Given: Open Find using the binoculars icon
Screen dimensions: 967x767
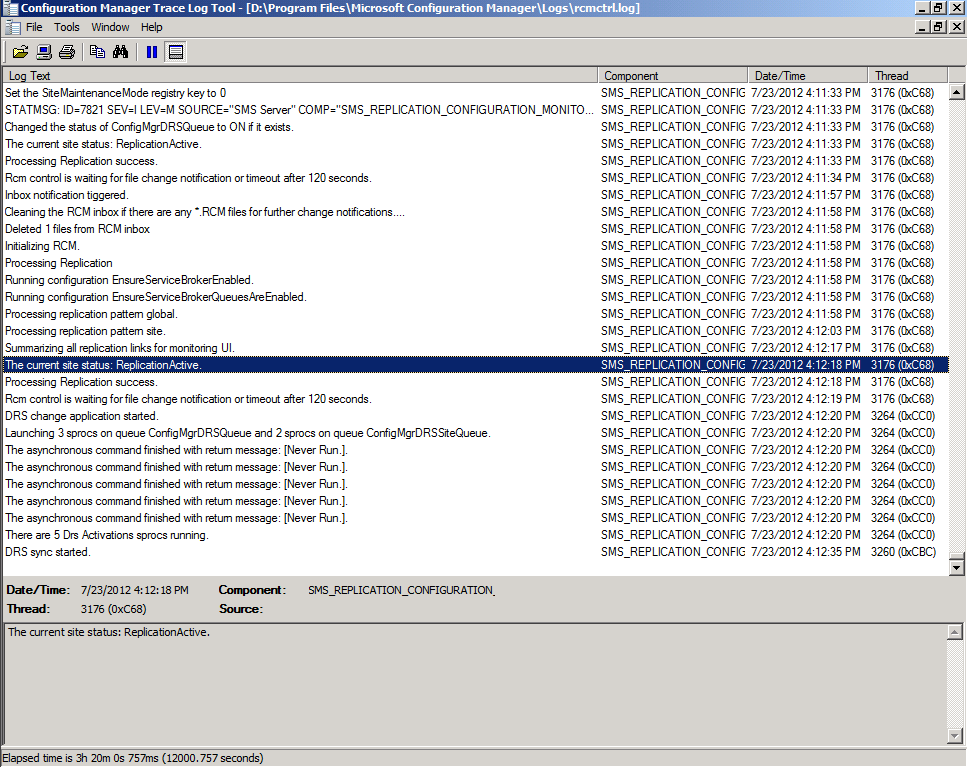Looking at the screenshot, I should tap(121, 52).
